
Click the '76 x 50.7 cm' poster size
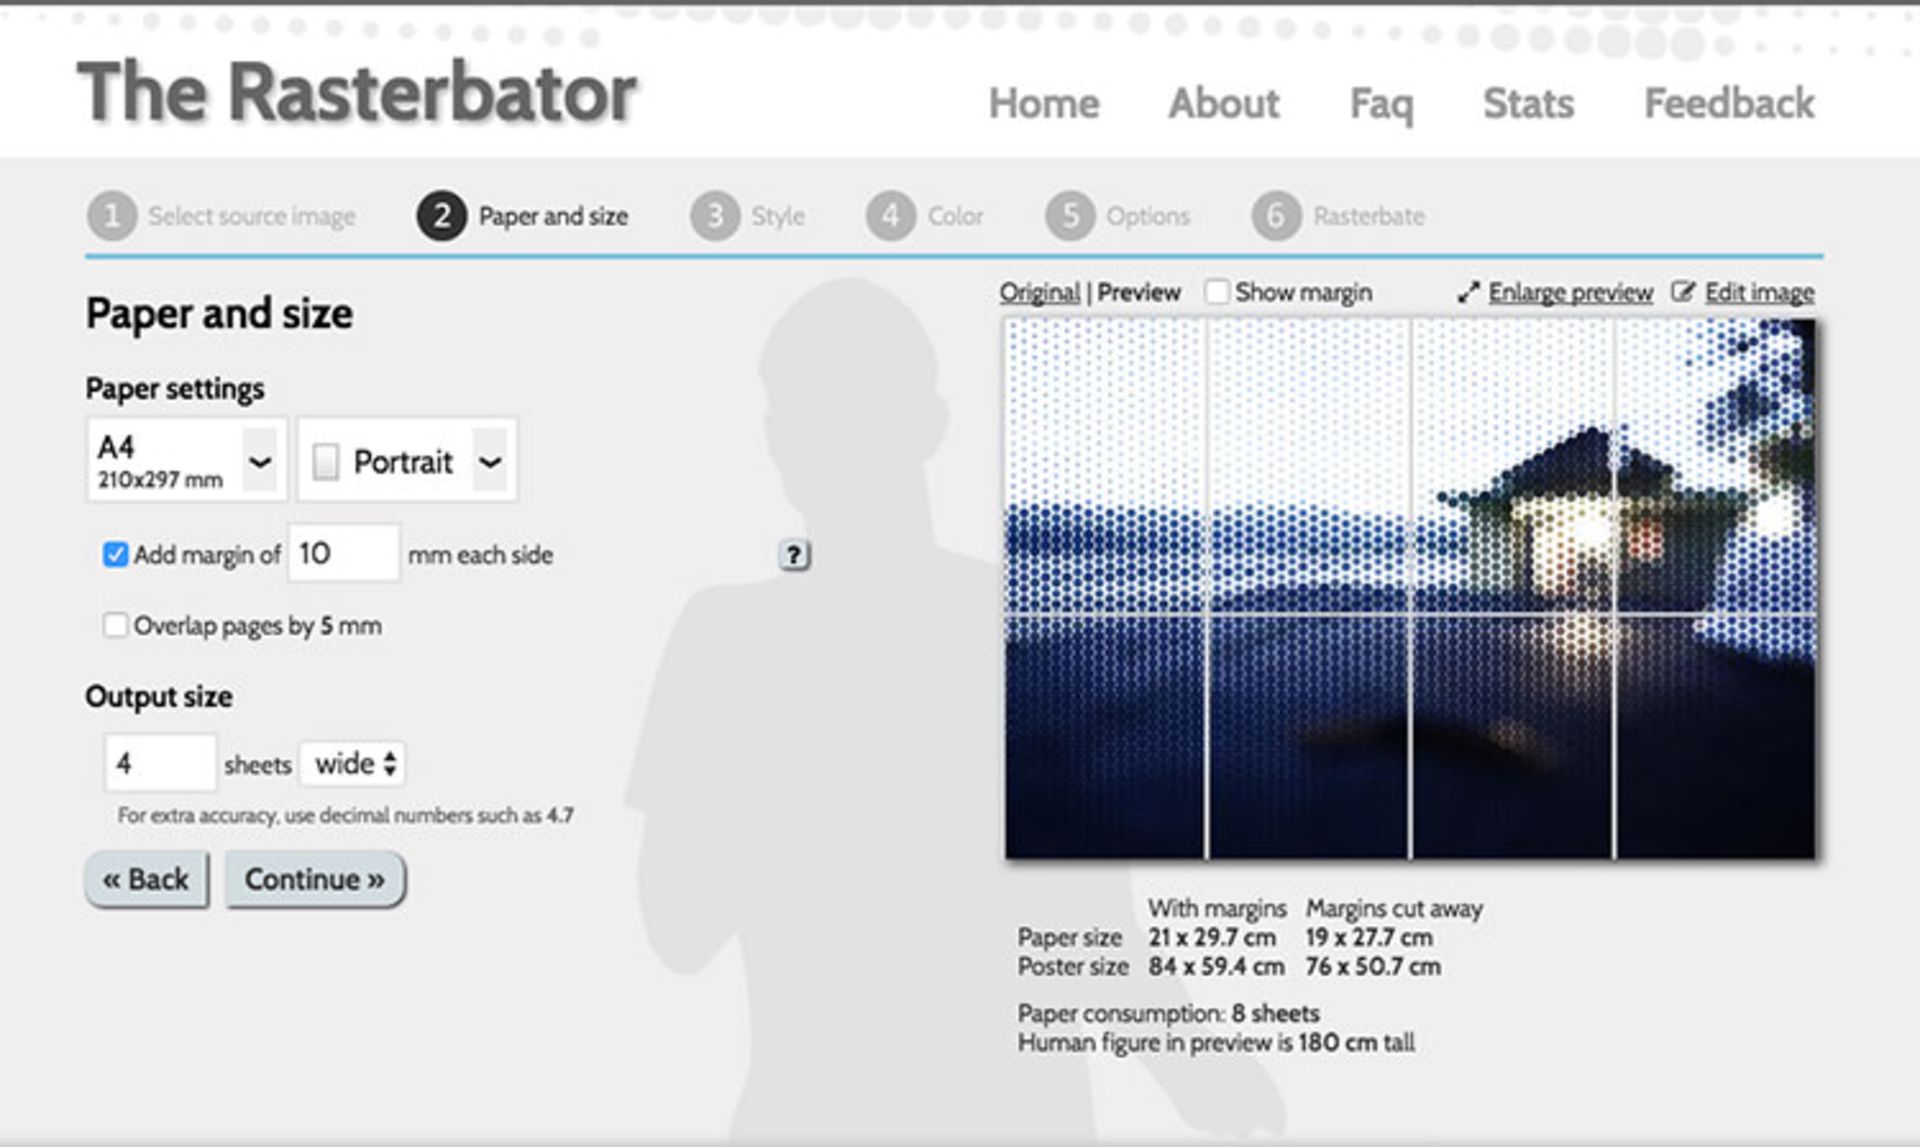click(x=1373, y=967)
